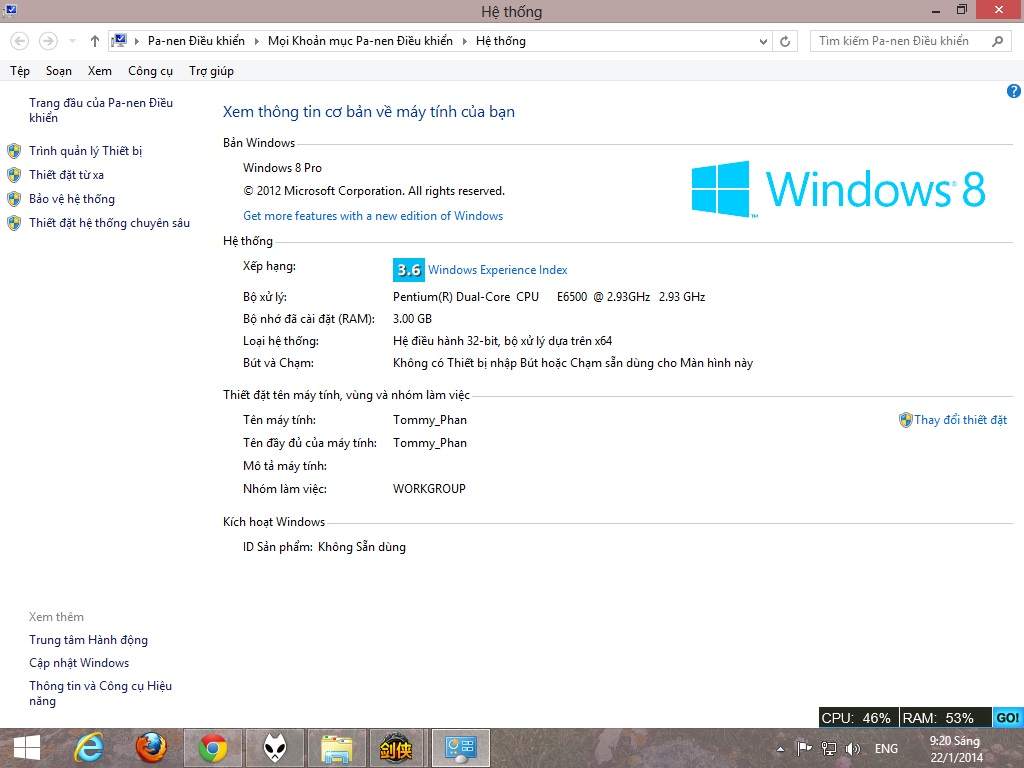Open Thiết đặt hệ thống chuyên sâu
The image size is (1024, 768).
pos(110,223)
